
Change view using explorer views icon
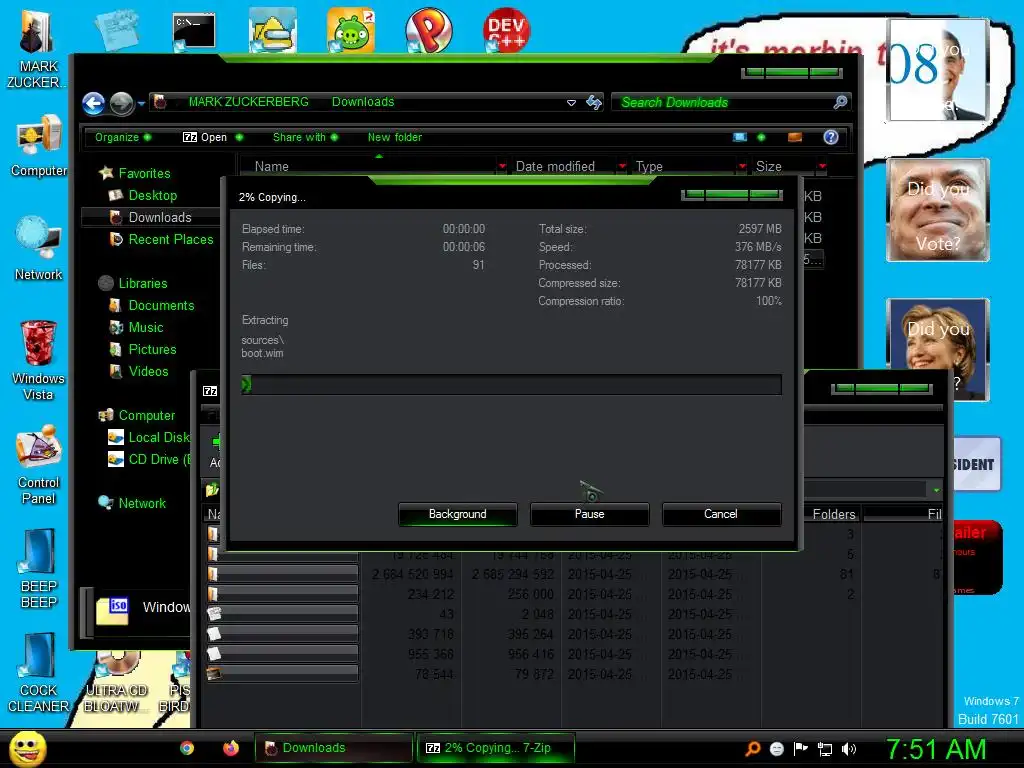pos(740,137)
